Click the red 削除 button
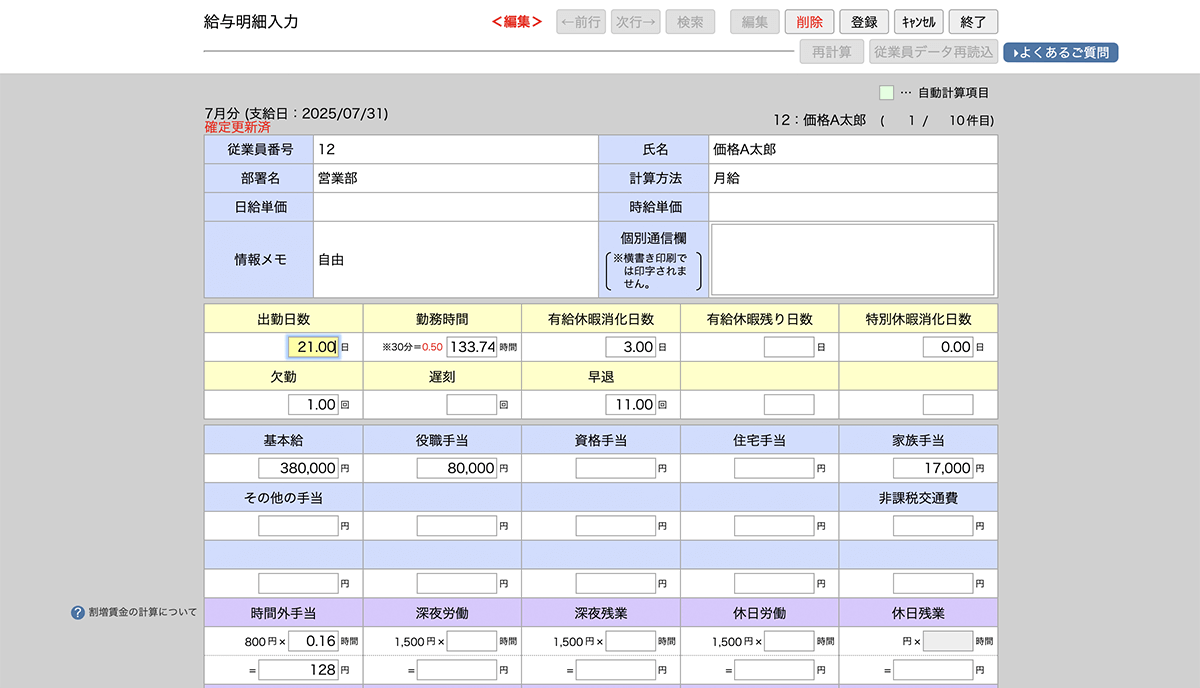1200x688 pixels. tap(810, 22)
